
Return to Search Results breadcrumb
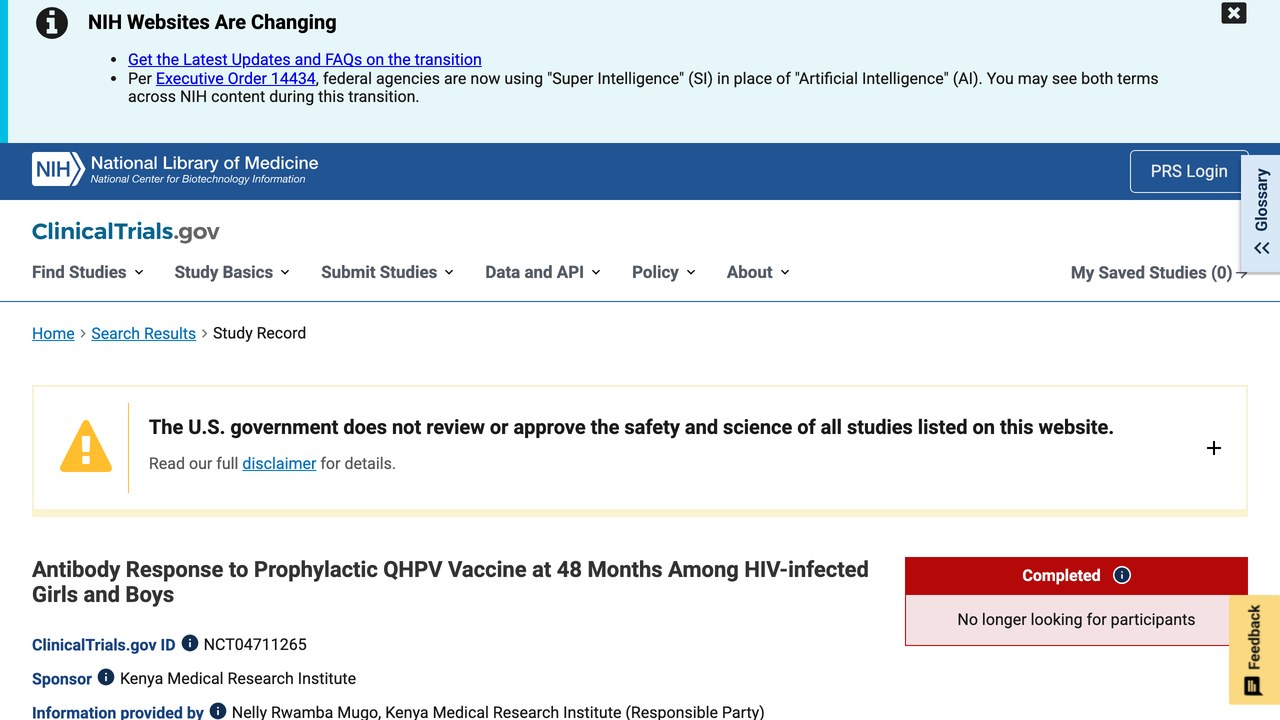[x=143, y=333]
